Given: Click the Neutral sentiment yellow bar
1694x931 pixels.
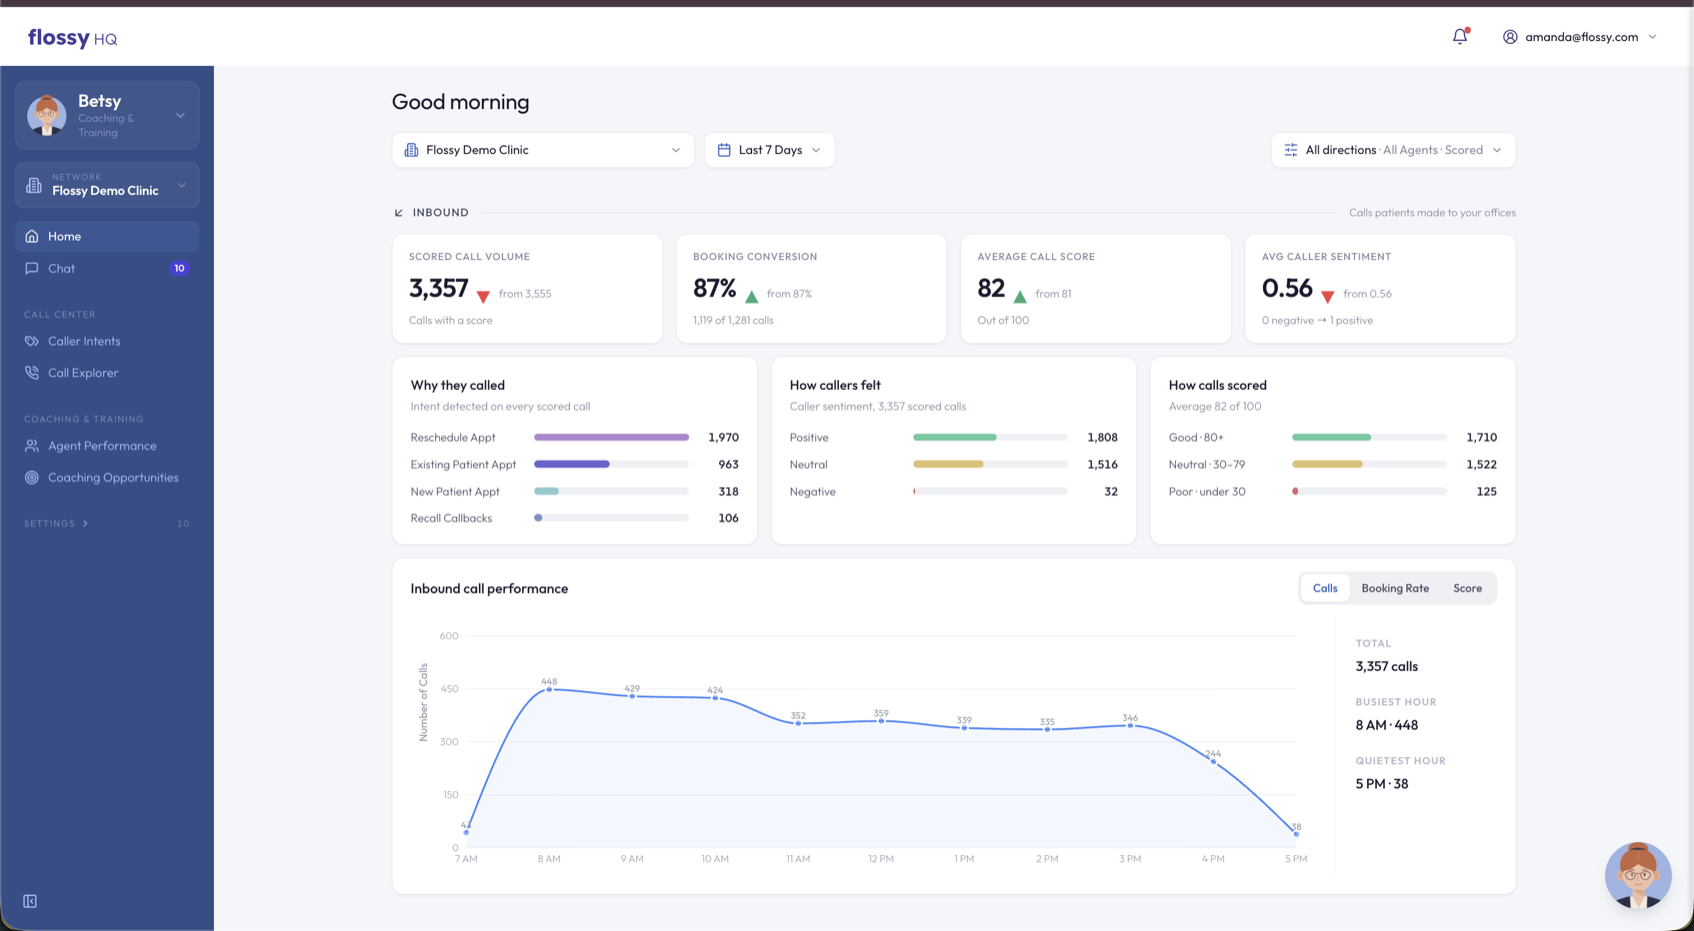Looking at the screenshot, I should (948, 464).
